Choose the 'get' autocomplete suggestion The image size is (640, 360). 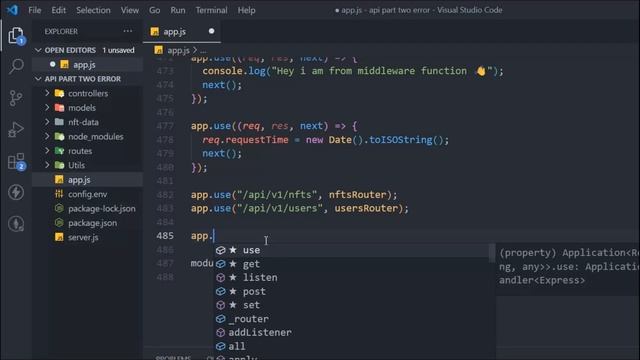coord(352,264)
